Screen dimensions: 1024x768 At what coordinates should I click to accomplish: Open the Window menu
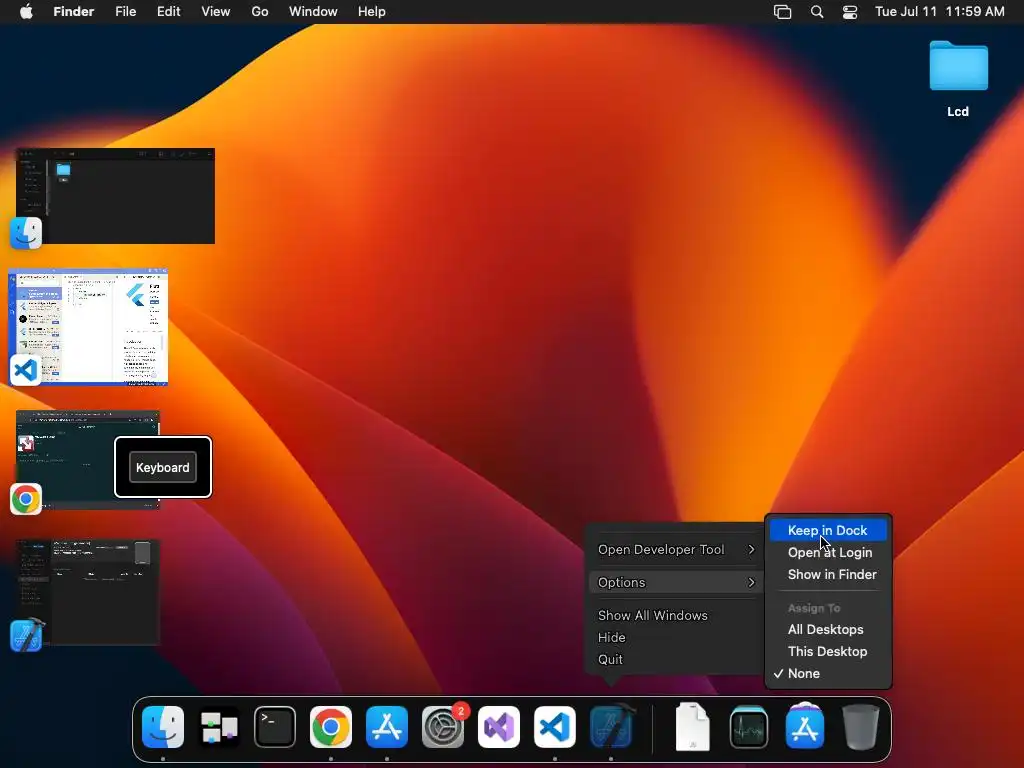pyautogui.click(x=313, y=12)
